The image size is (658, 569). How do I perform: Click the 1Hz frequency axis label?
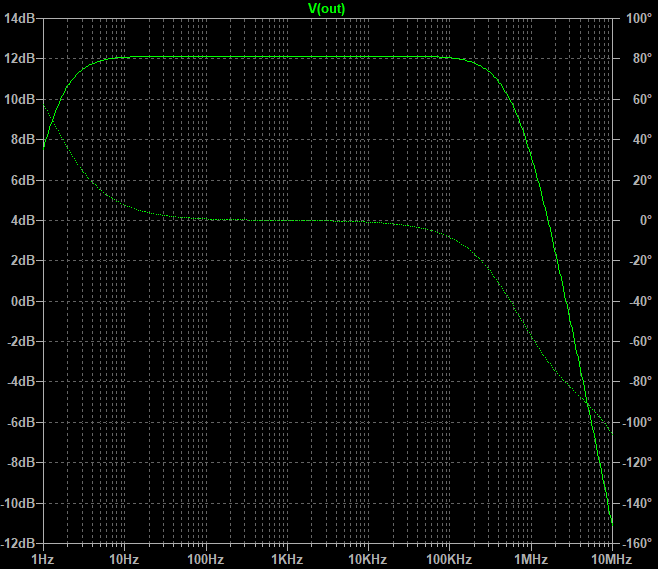[43, 559]
